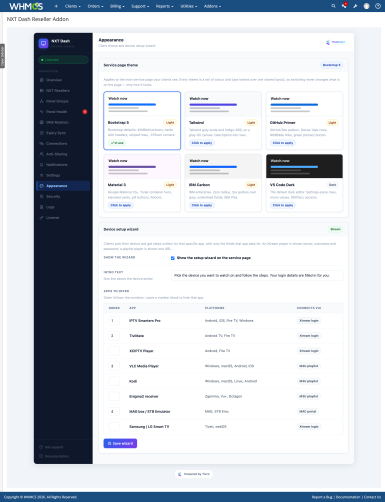Click the notifications flag icon with red badge
Viewport: 385px width, 502px height.
click(344, 6)
